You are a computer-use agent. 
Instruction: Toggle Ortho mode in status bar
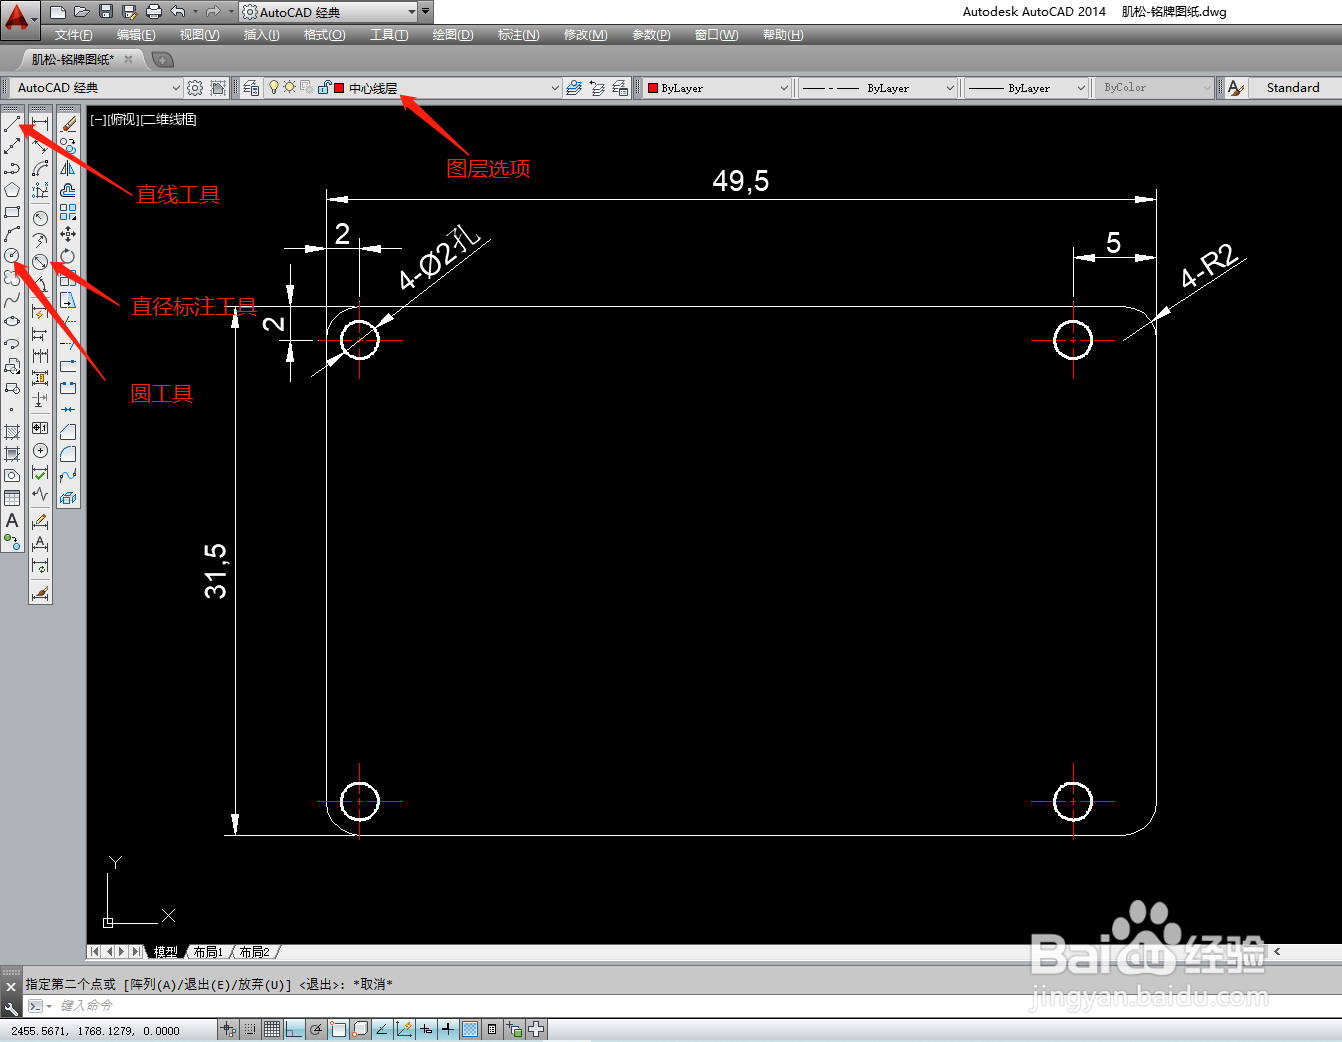click(294, 1029)
